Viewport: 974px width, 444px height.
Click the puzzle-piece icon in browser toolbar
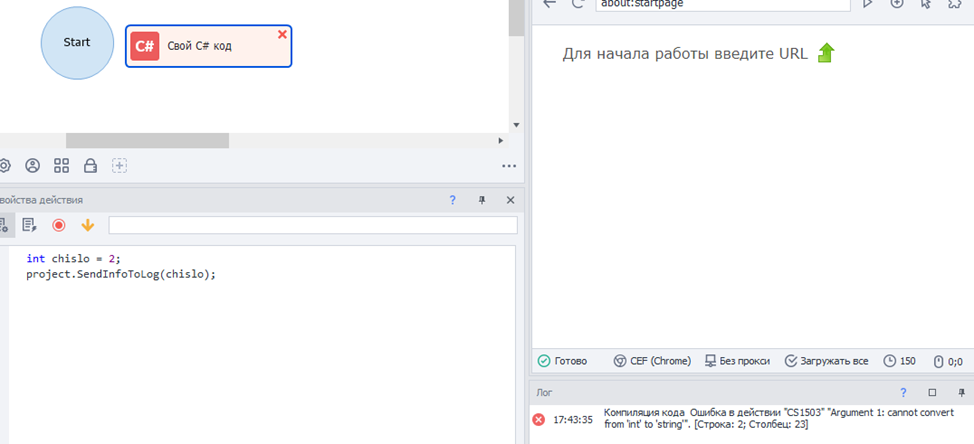pos(955,3)
